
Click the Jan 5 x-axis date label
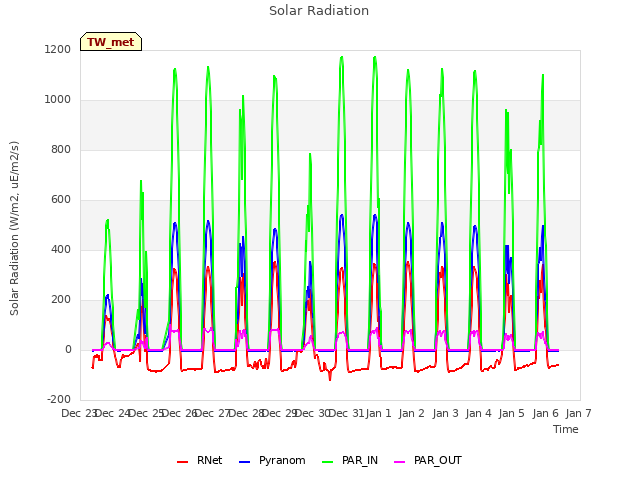pyautogui.click(x=512, y=413)
